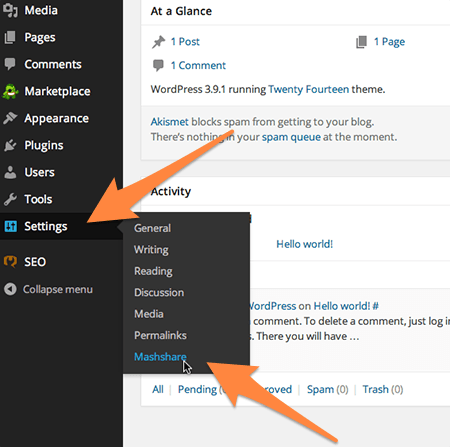Open the 1 Post link
This screenshot has height=447, width=450.
coord(185,42)
